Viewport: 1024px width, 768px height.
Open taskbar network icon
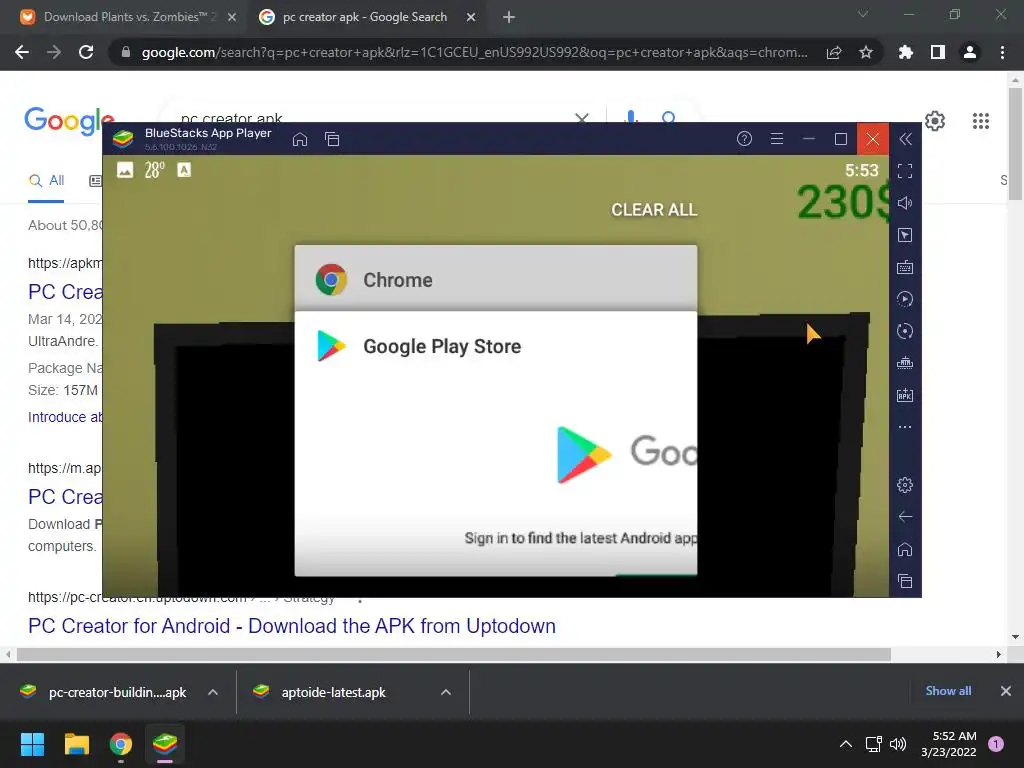tap(873, 744)
